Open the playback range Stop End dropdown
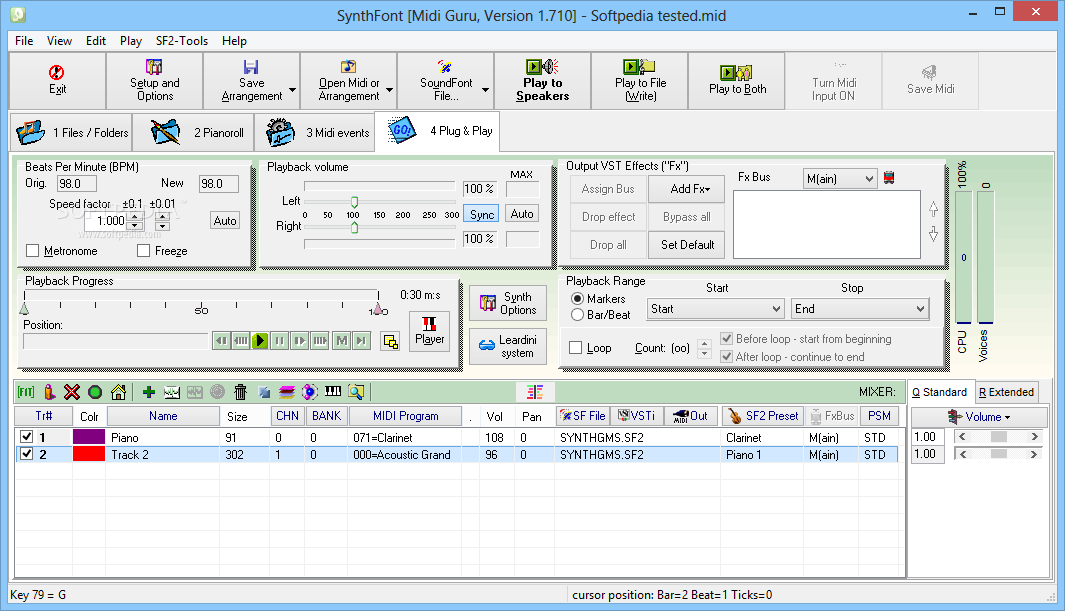Viewport: 1065px width, 611px height. (x=859, y=309)
